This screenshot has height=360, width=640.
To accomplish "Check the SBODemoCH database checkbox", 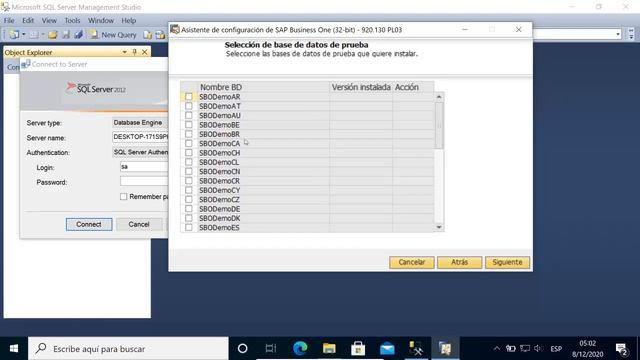I will pyautogui.click(x=189, y=153).
